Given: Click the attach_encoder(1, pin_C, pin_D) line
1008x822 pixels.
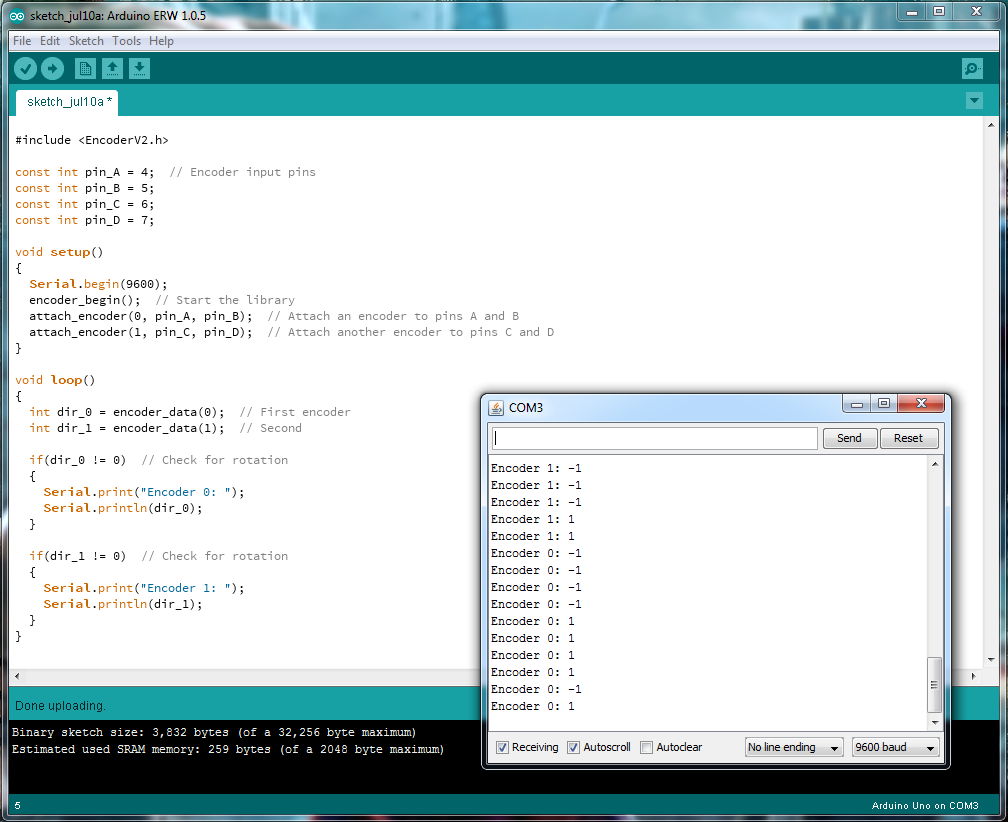Looking at the screenshot, I should coord(291,332).
